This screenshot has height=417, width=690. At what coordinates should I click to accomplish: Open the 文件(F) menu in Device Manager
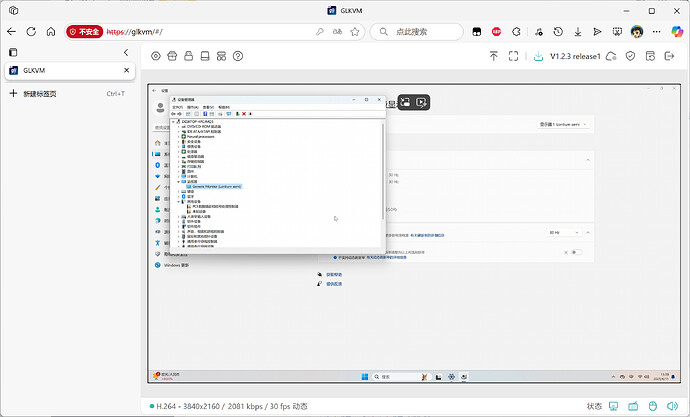(178, 106)
